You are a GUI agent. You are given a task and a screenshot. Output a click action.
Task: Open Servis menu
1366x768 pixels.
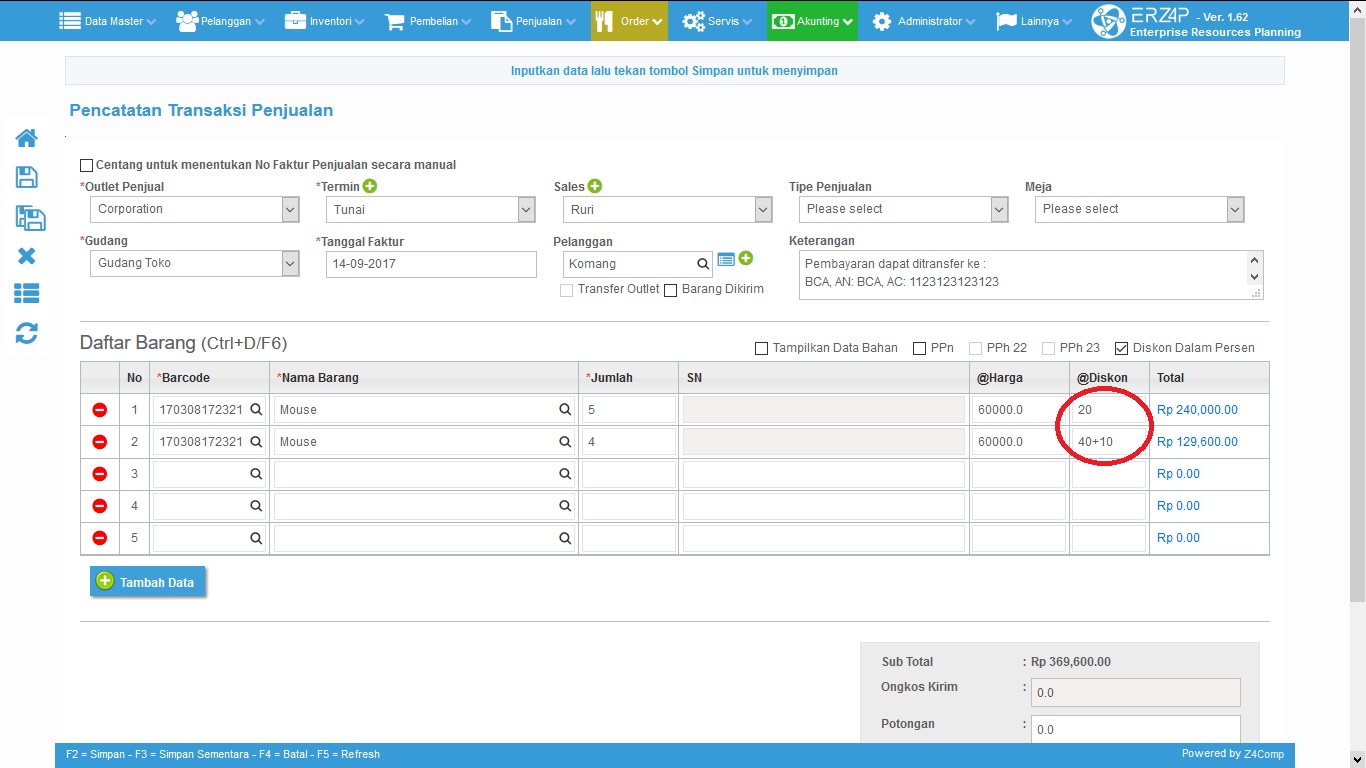pos(717,21)
